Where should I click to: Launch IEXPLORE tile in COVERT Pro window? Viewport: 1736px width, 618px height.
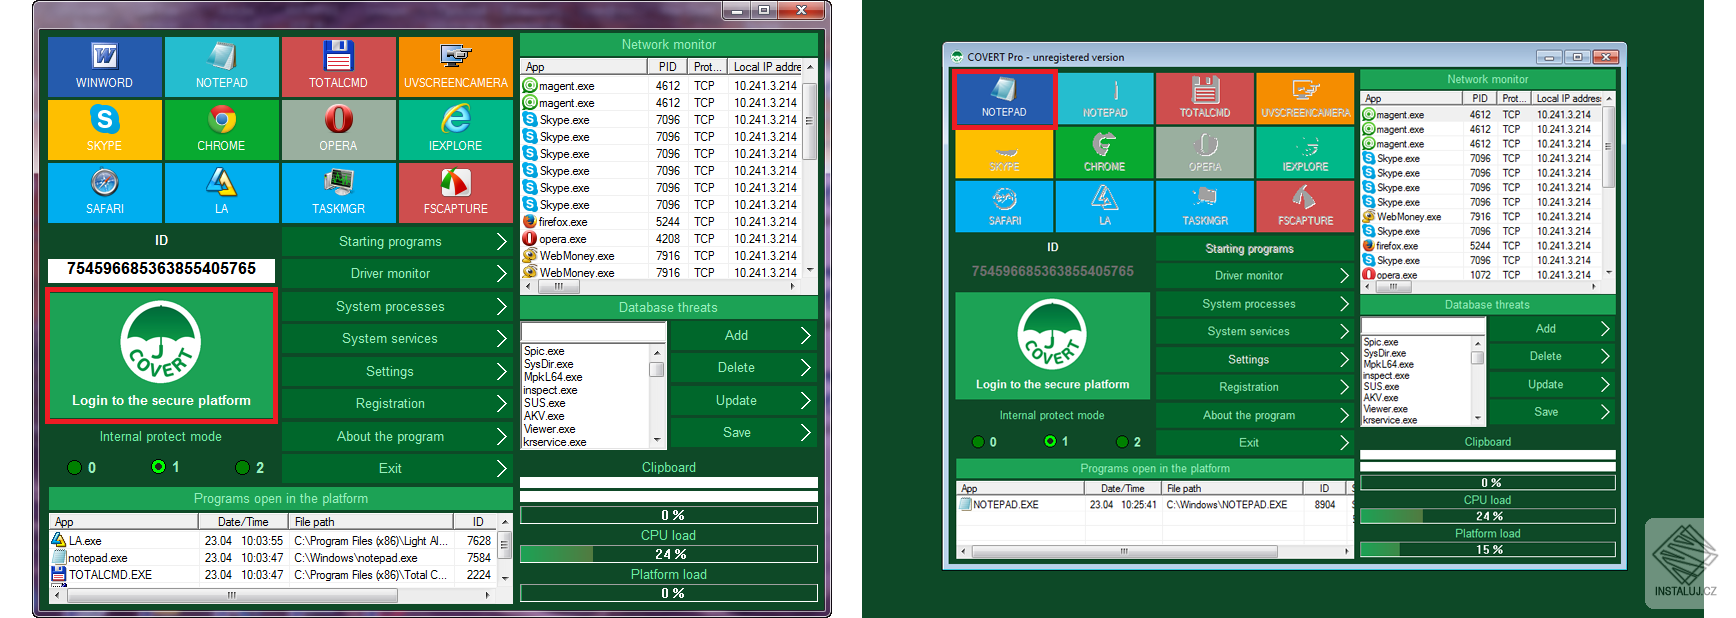1305,153
